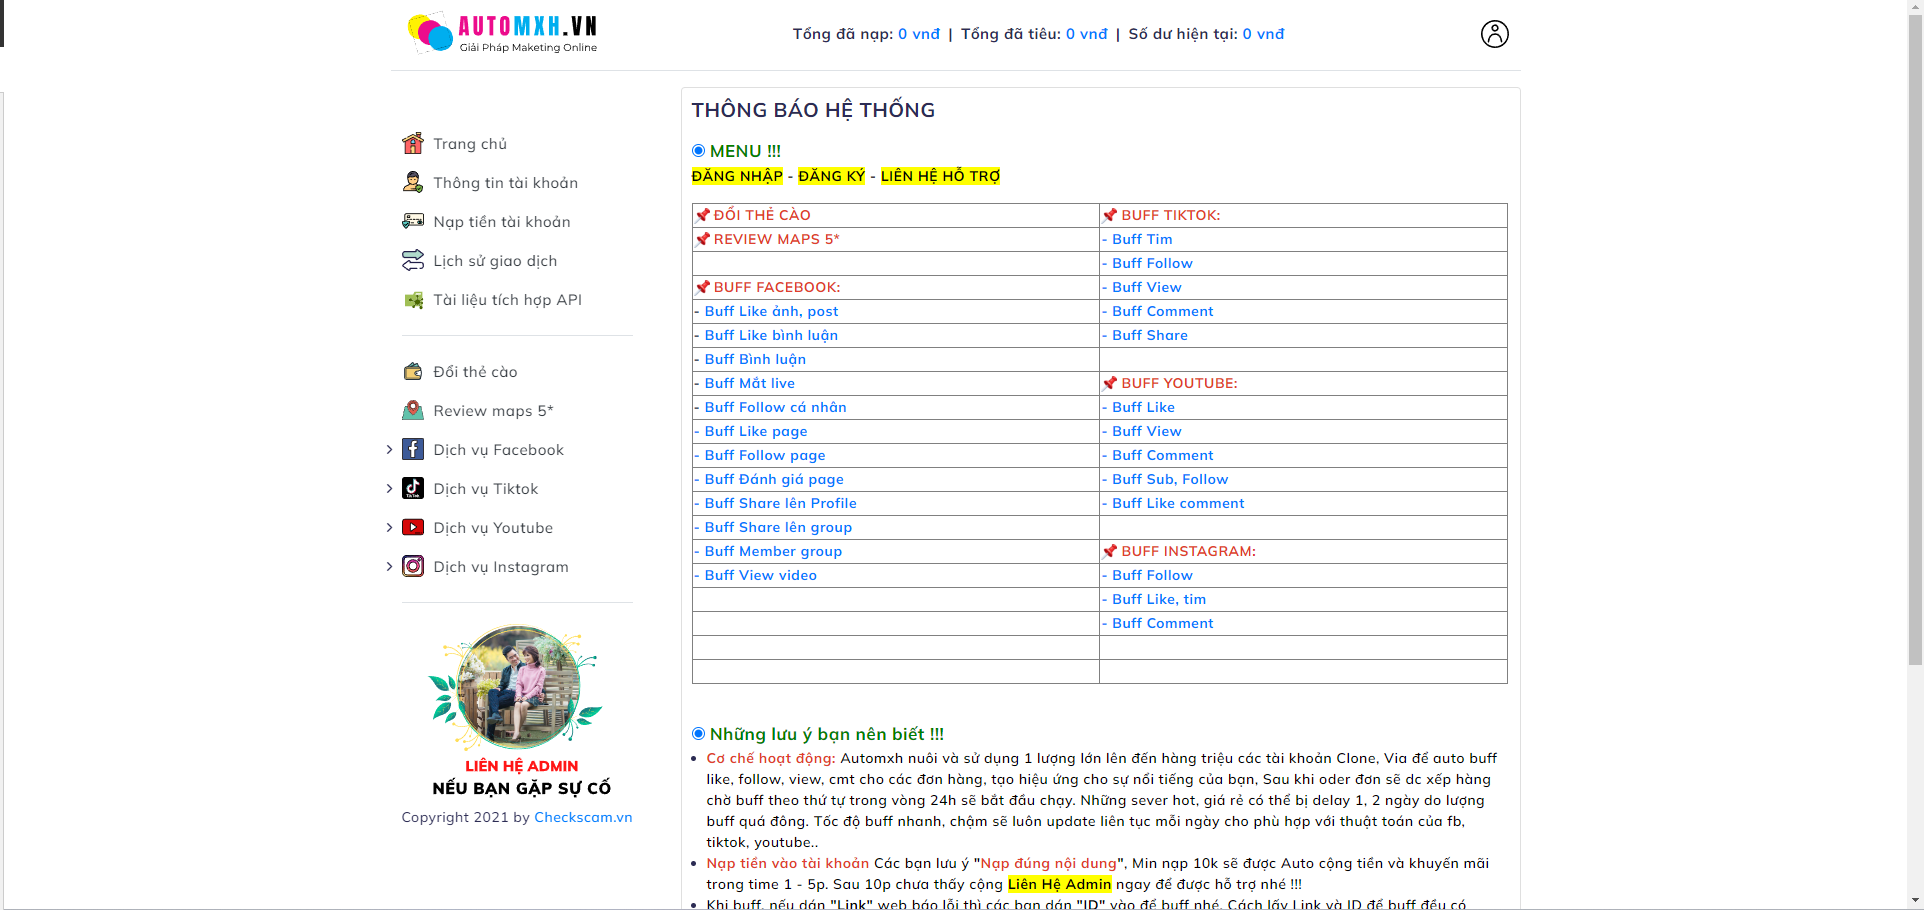This screenshot has height=910, width=1924.
Task: Expand the Dịch vụ Youtube submenu arrow
Action: (x=389, y=528)
